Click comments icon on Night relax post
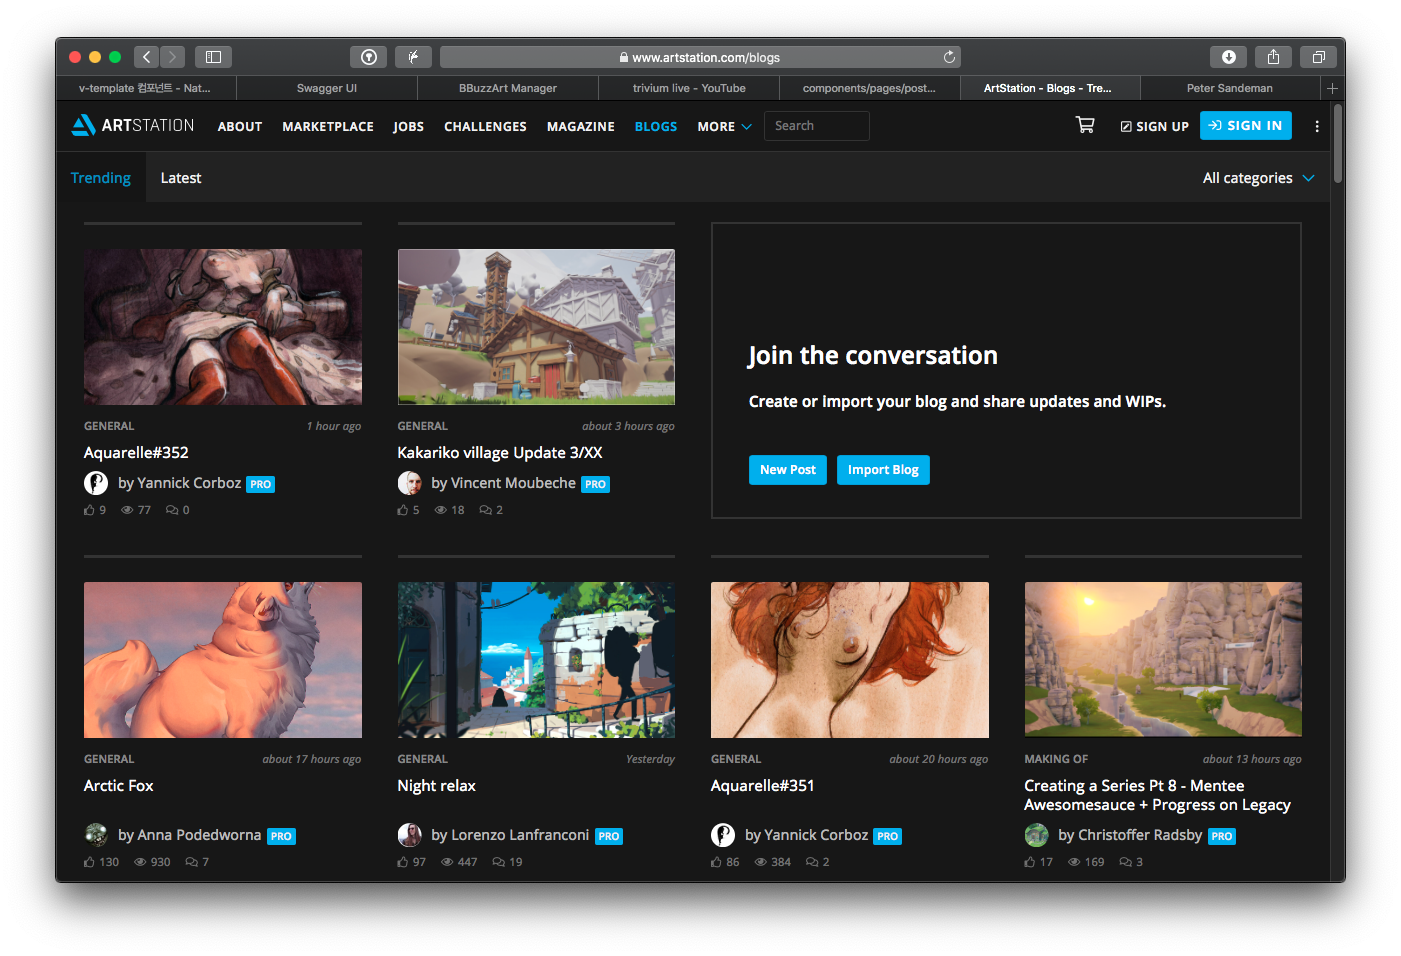This screenshot has width=1401, height=956. point(498,862)
